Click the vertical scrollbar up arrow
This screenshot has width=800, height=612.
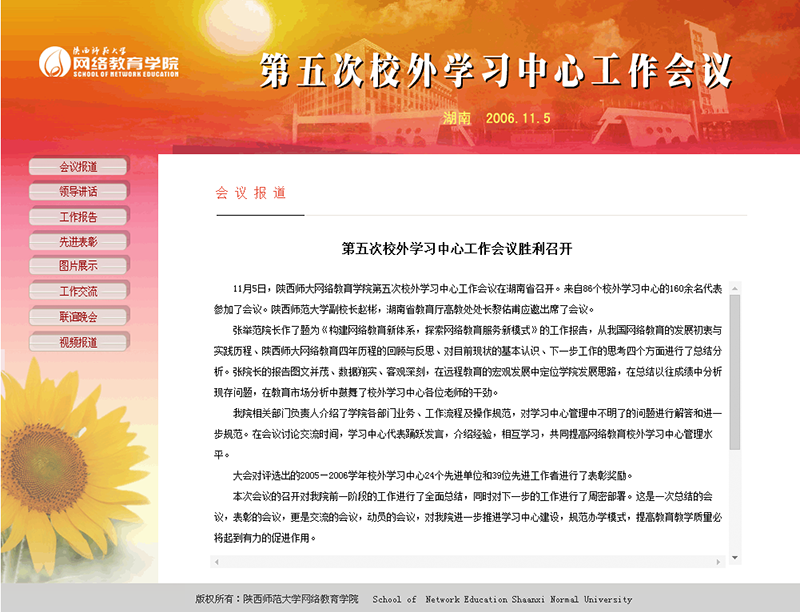click(x=735, y=289)
